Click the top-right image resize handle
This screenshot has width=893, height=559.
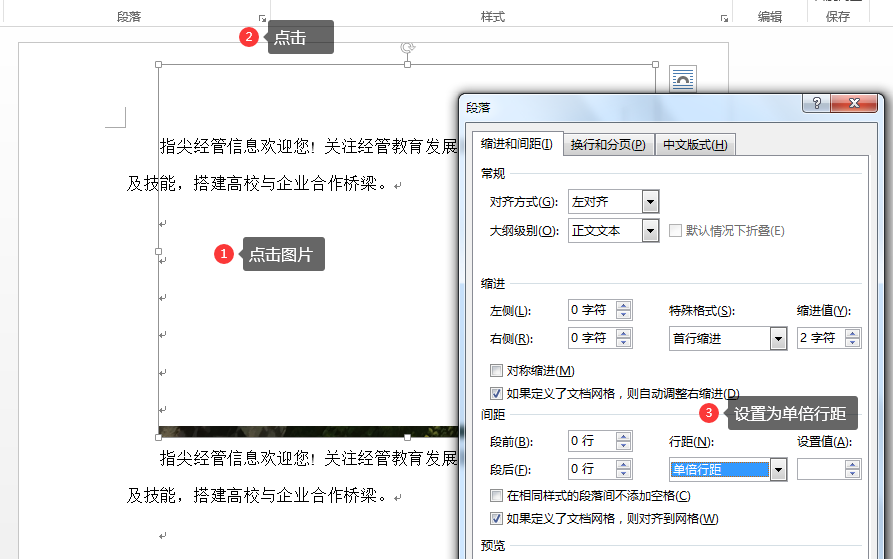(656, 65)
